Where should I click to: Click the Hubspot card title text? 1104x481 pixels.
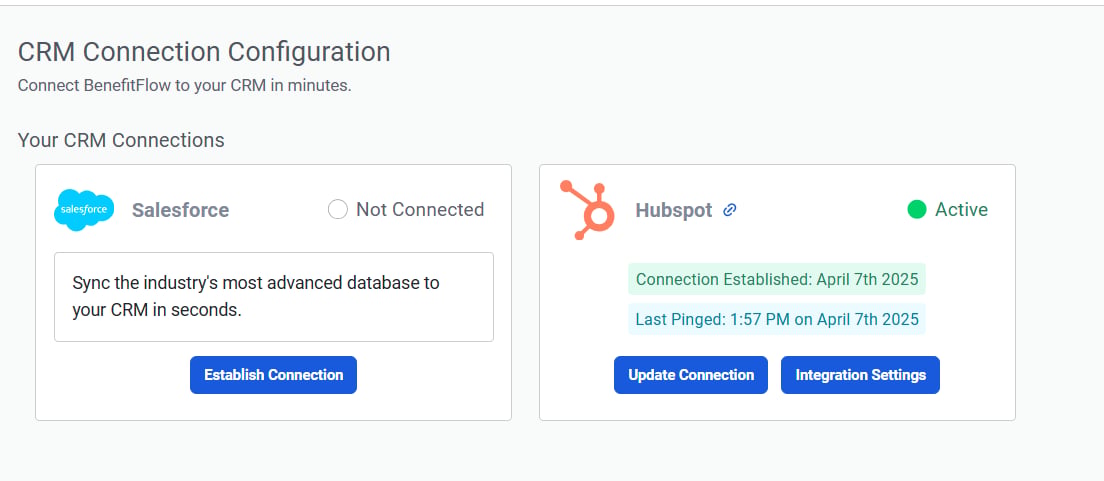point(674,210)
